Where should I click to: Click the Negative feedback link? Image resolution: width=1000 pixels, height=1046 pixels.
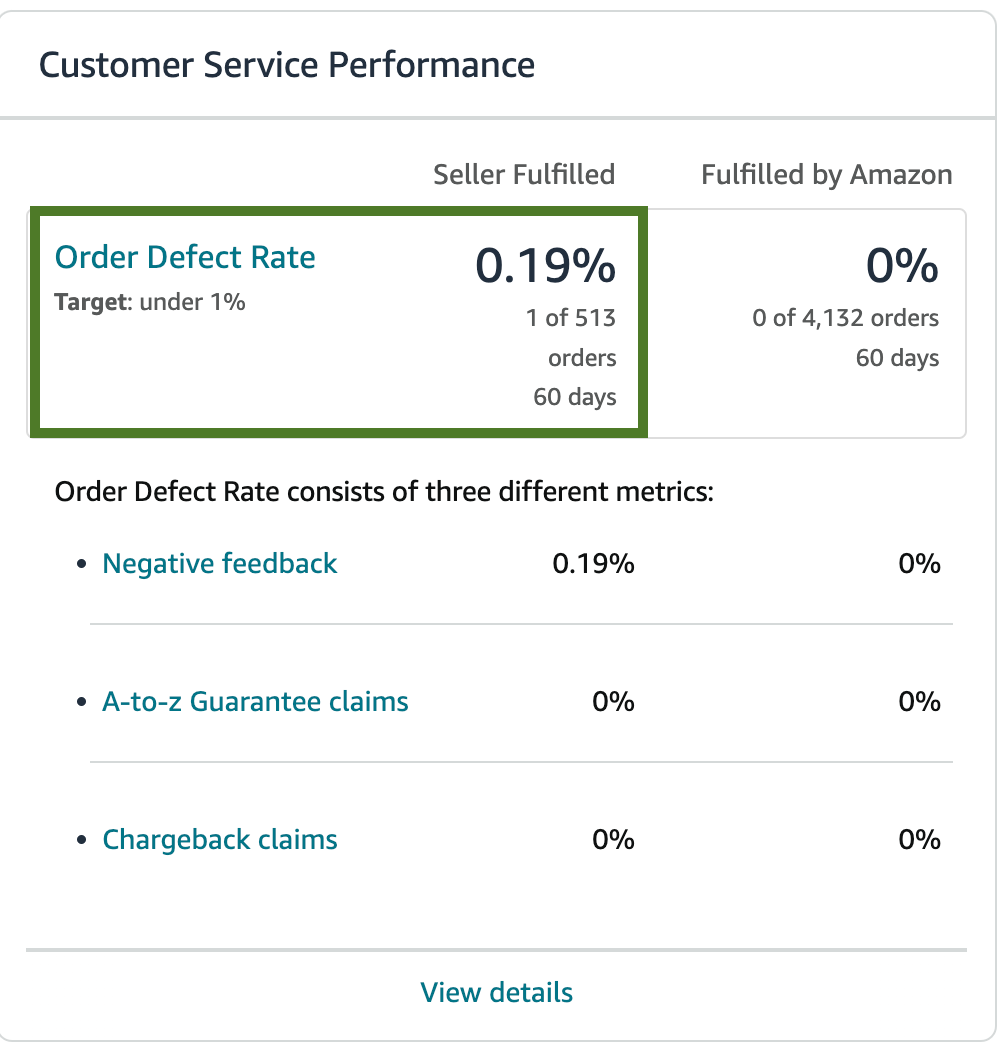coord(220,564)
